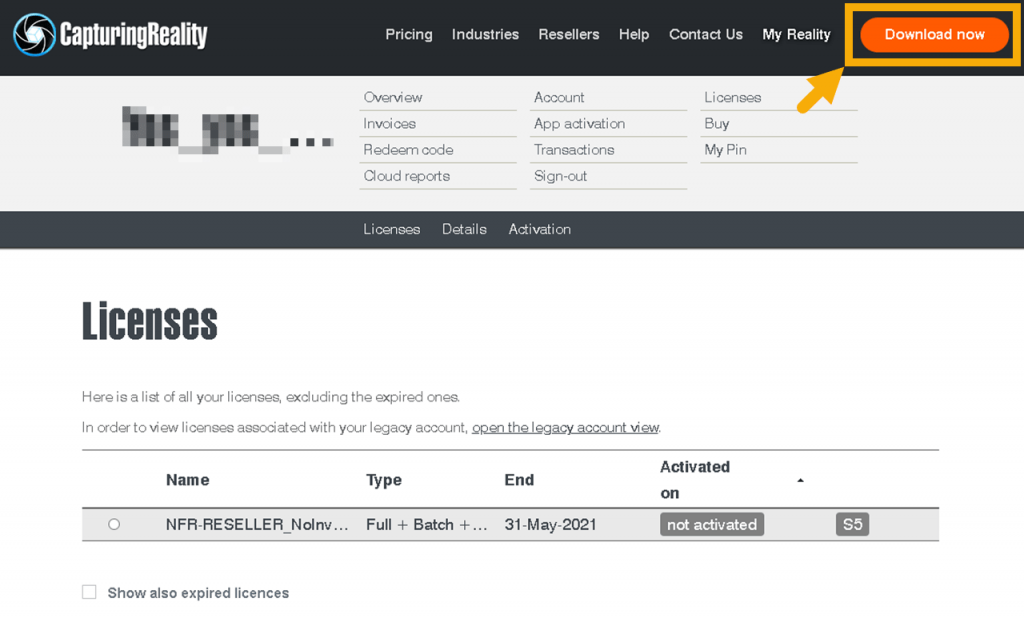Switch to the Details tab
Screen dimensions: 1024x618
click(x=464, y=229)
